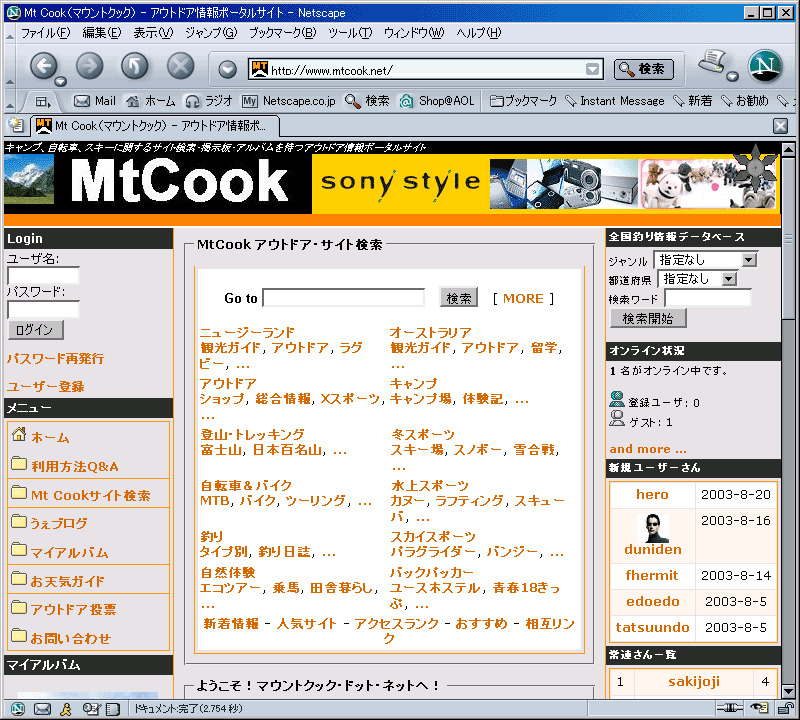Open the 編集(E) menu
800x720 pixels.
pos(102,33)
